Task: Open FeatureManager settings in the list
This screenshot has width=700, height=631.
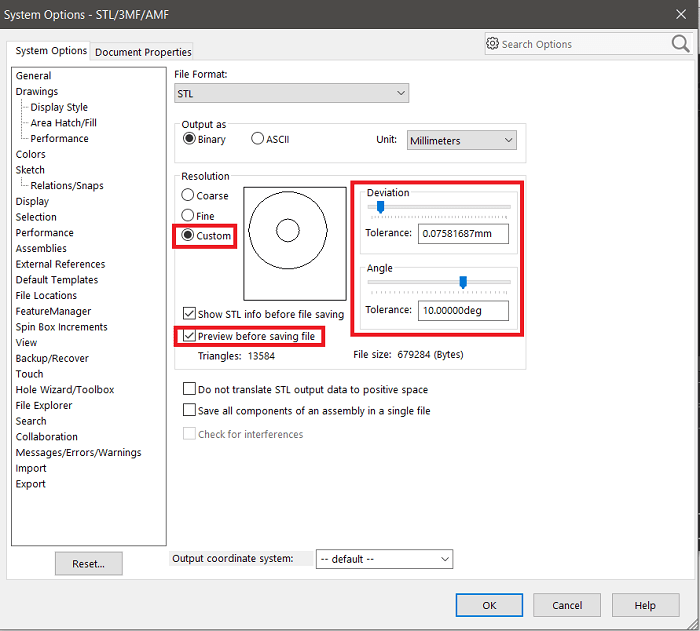Action: 53,311
